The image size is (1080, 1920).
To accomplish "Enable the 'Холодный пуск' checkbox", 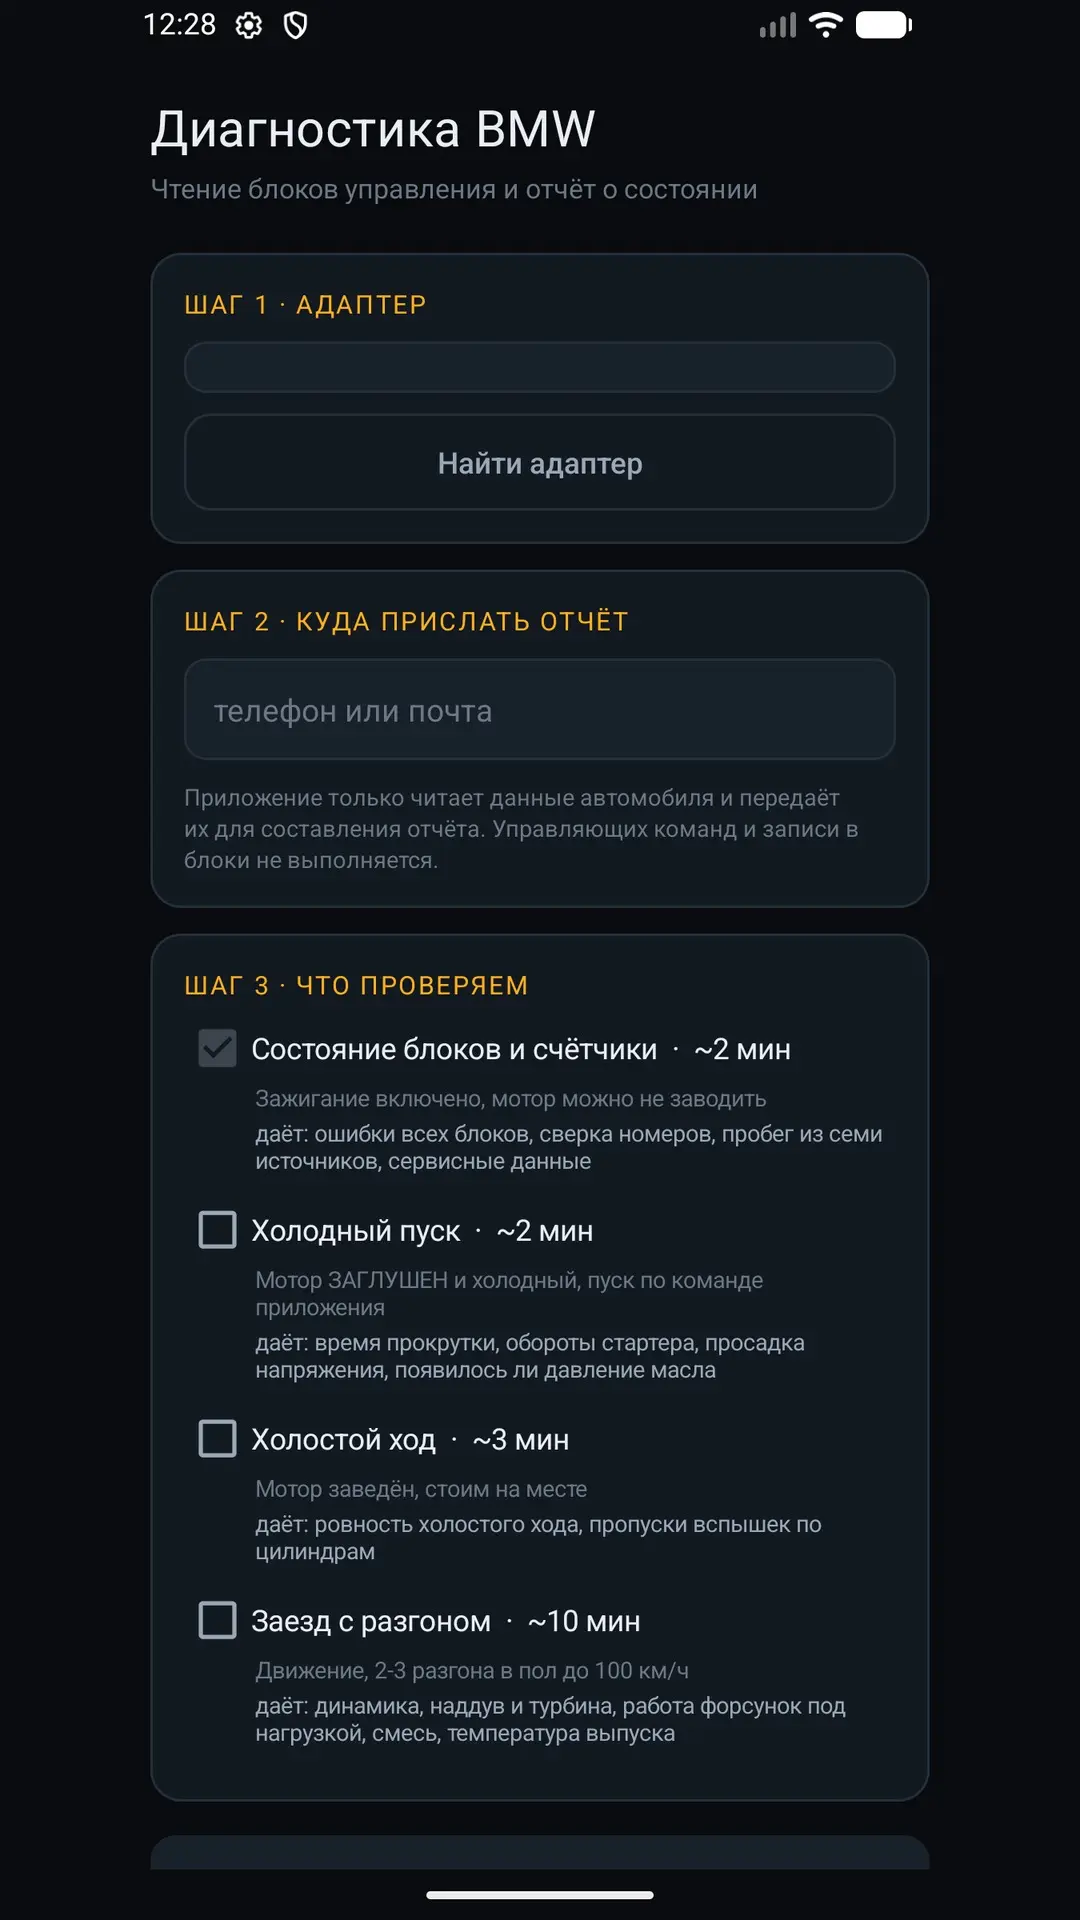I will coord(217,1230).
